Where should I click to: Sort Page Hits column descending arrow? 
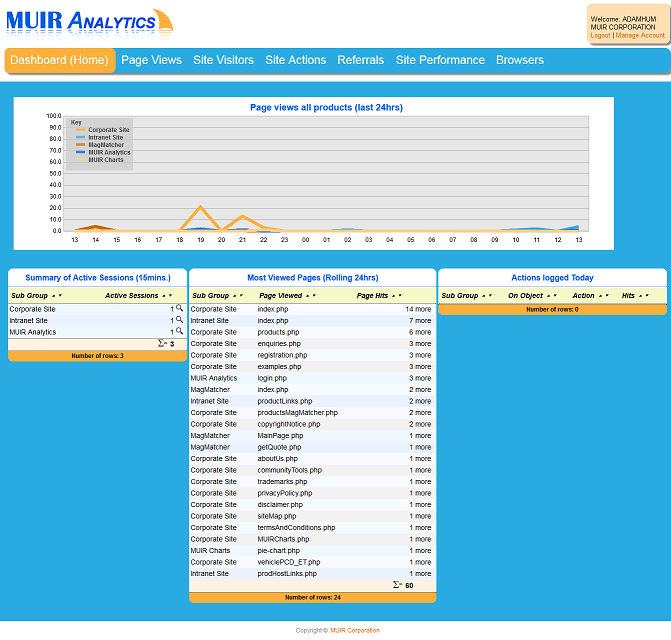point(399,296)
